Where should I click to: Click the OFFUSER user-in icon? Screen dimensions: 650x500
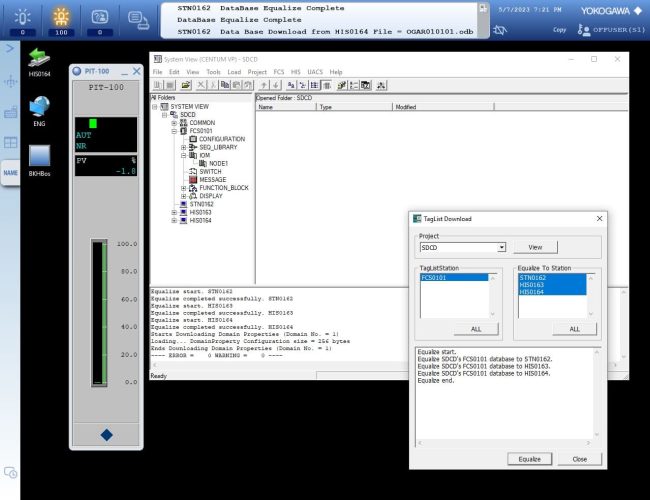pos(583,30)
